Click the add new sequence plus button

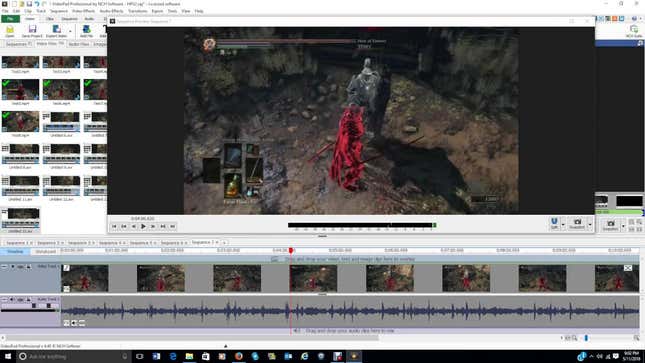pos(224,243)
